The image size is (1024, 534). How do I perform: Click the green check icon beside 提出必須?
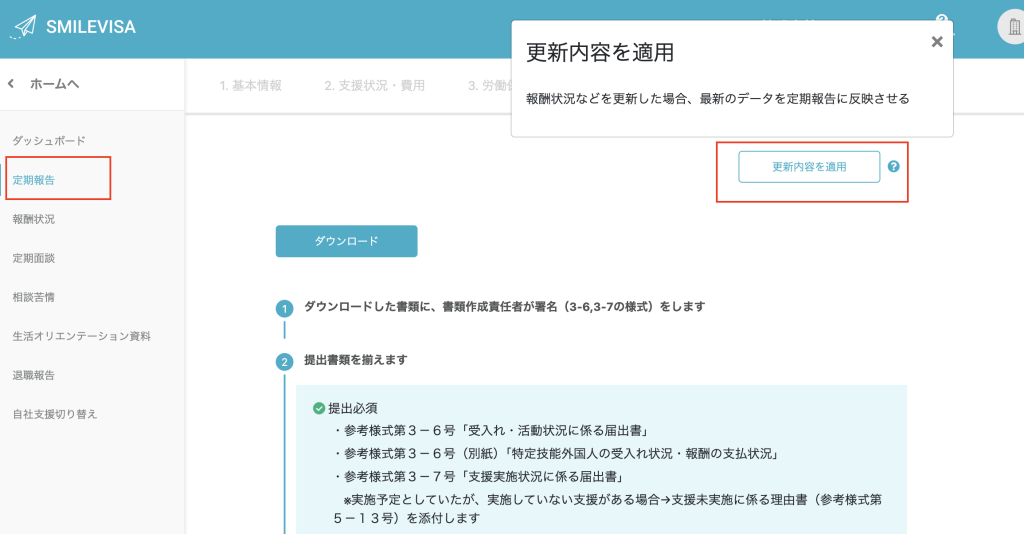click(319, 408)
